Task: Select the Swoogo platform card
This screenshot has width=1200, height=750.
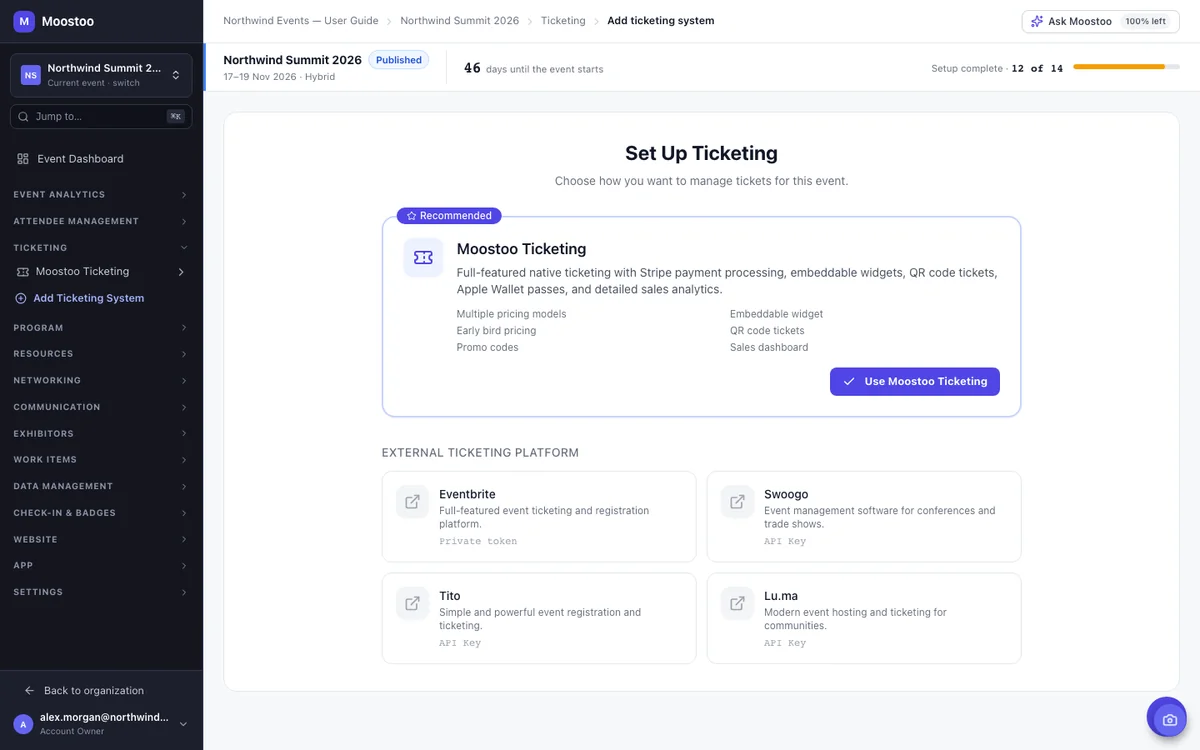Action: click(864, 517)
